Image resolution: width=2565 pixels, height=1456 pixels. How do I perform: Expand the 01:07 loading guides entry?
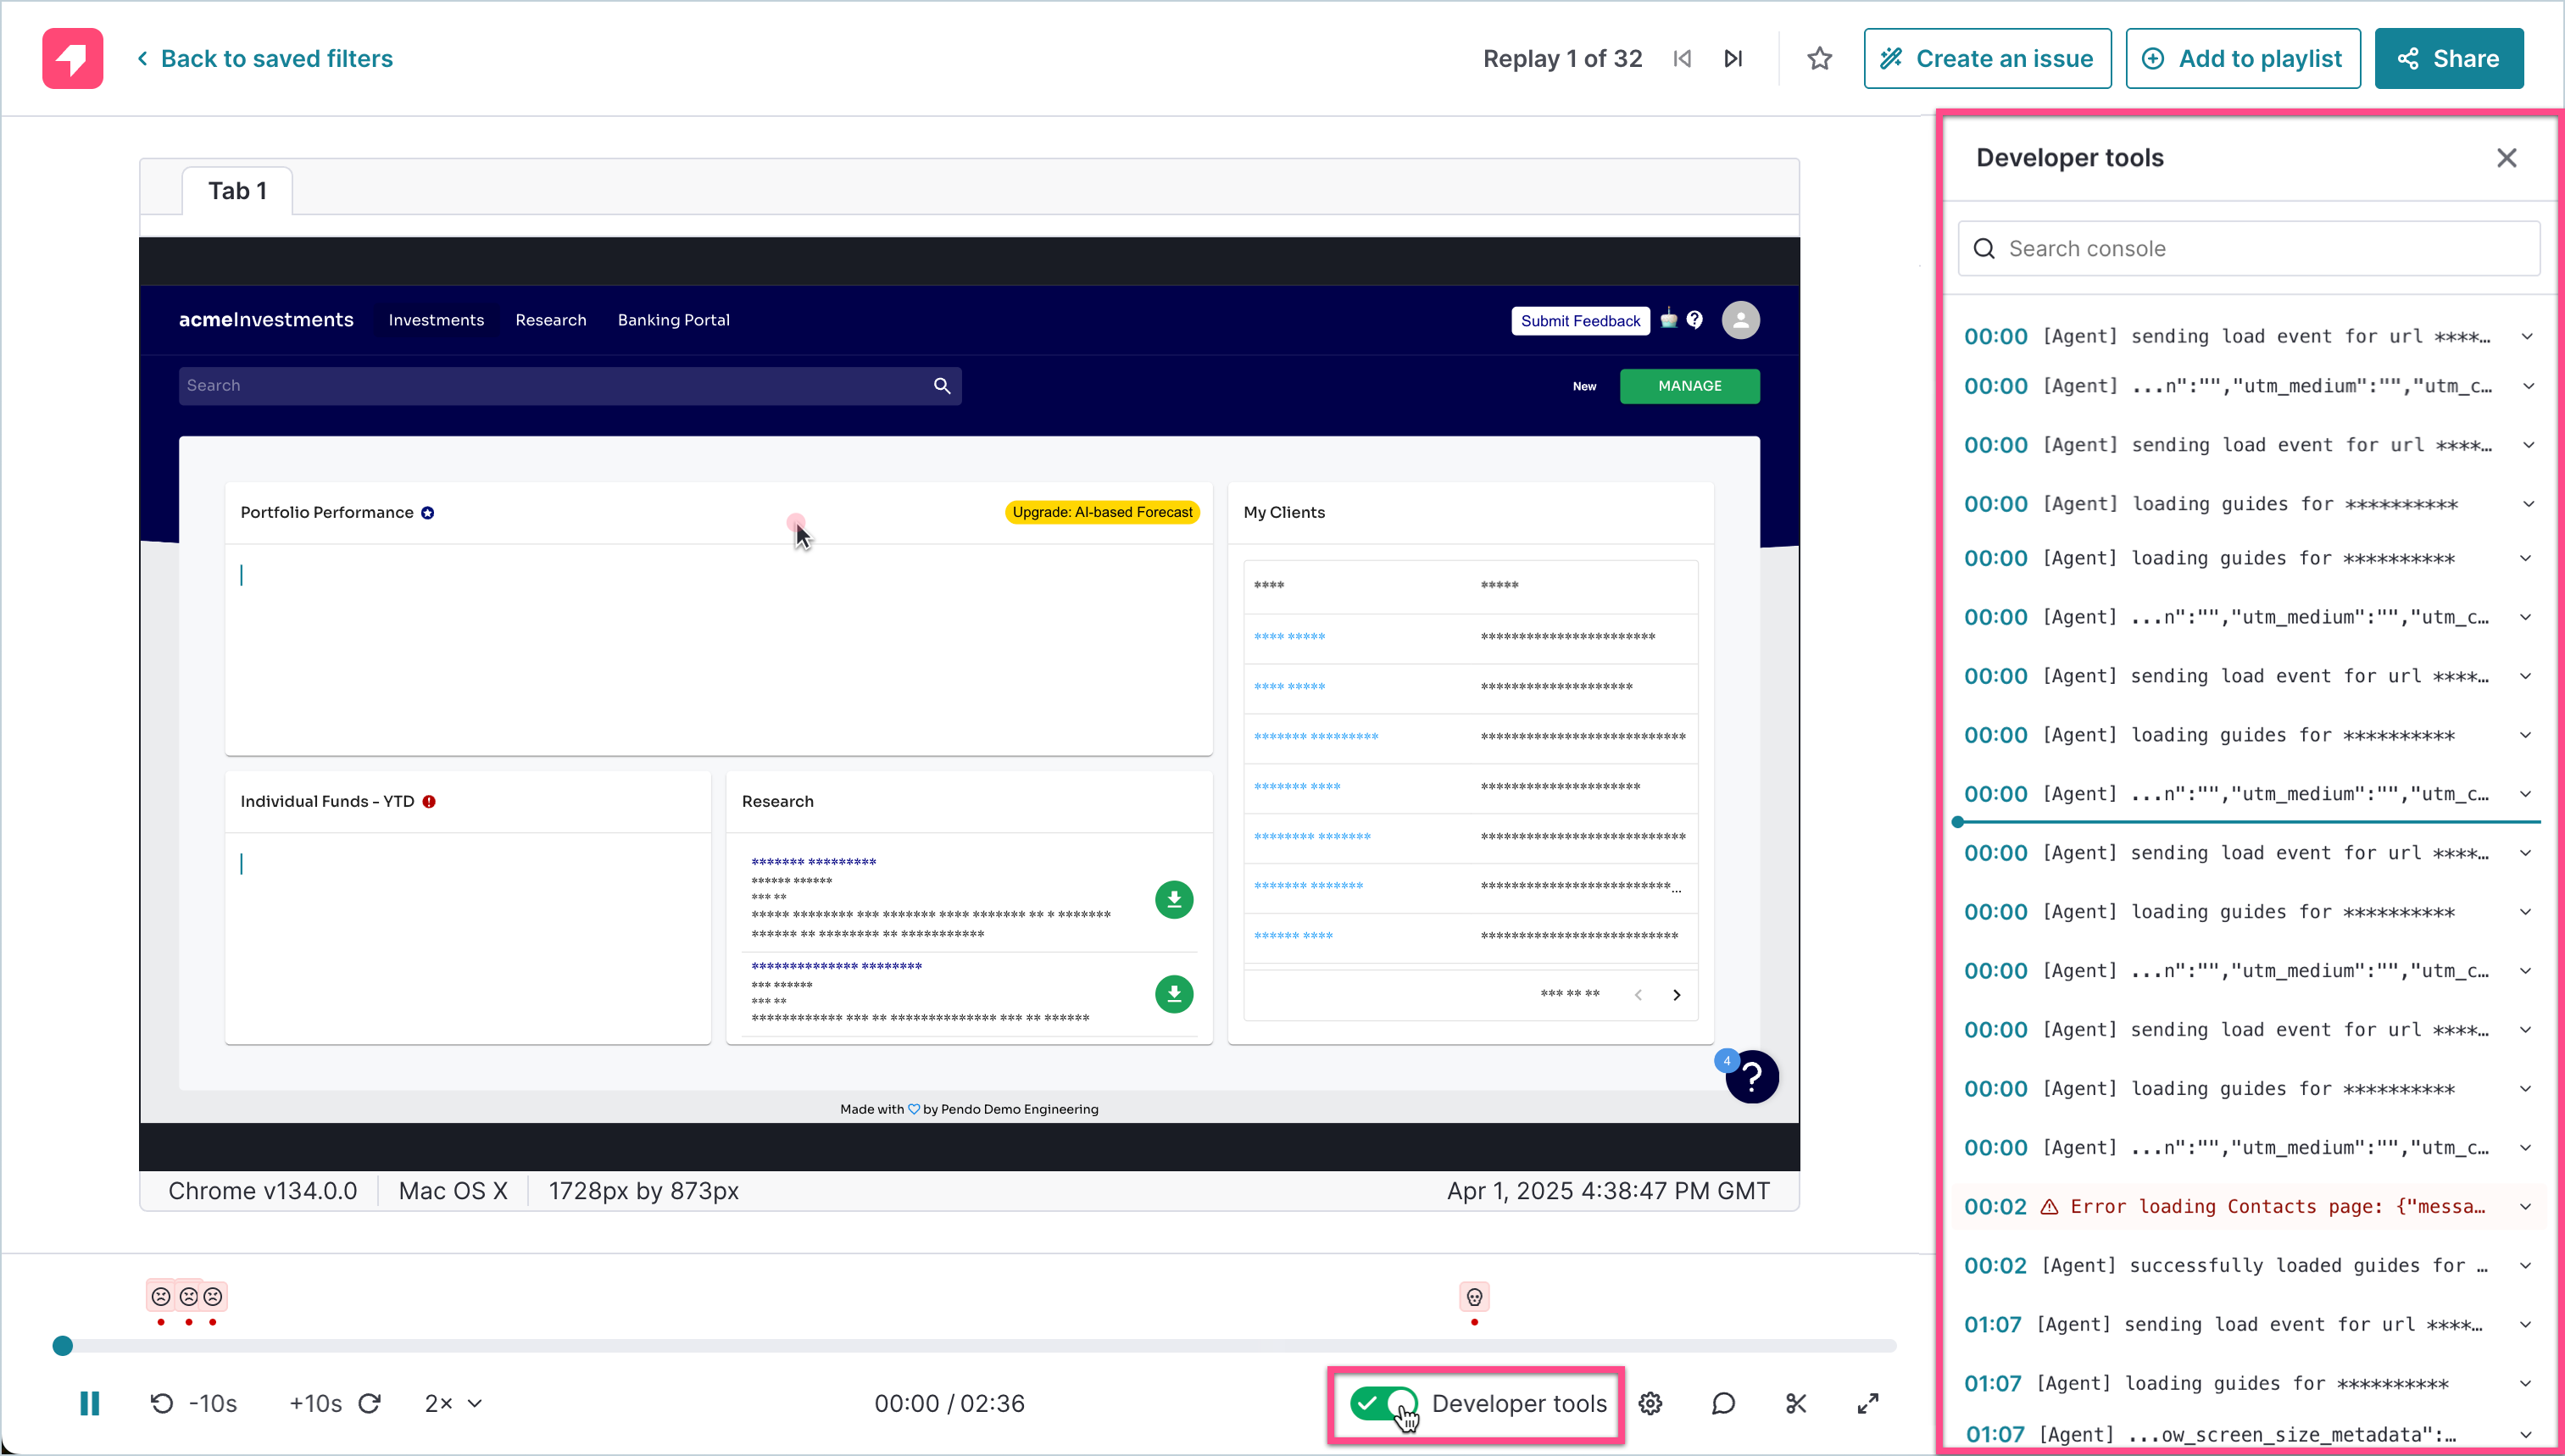[2527, 1384]
